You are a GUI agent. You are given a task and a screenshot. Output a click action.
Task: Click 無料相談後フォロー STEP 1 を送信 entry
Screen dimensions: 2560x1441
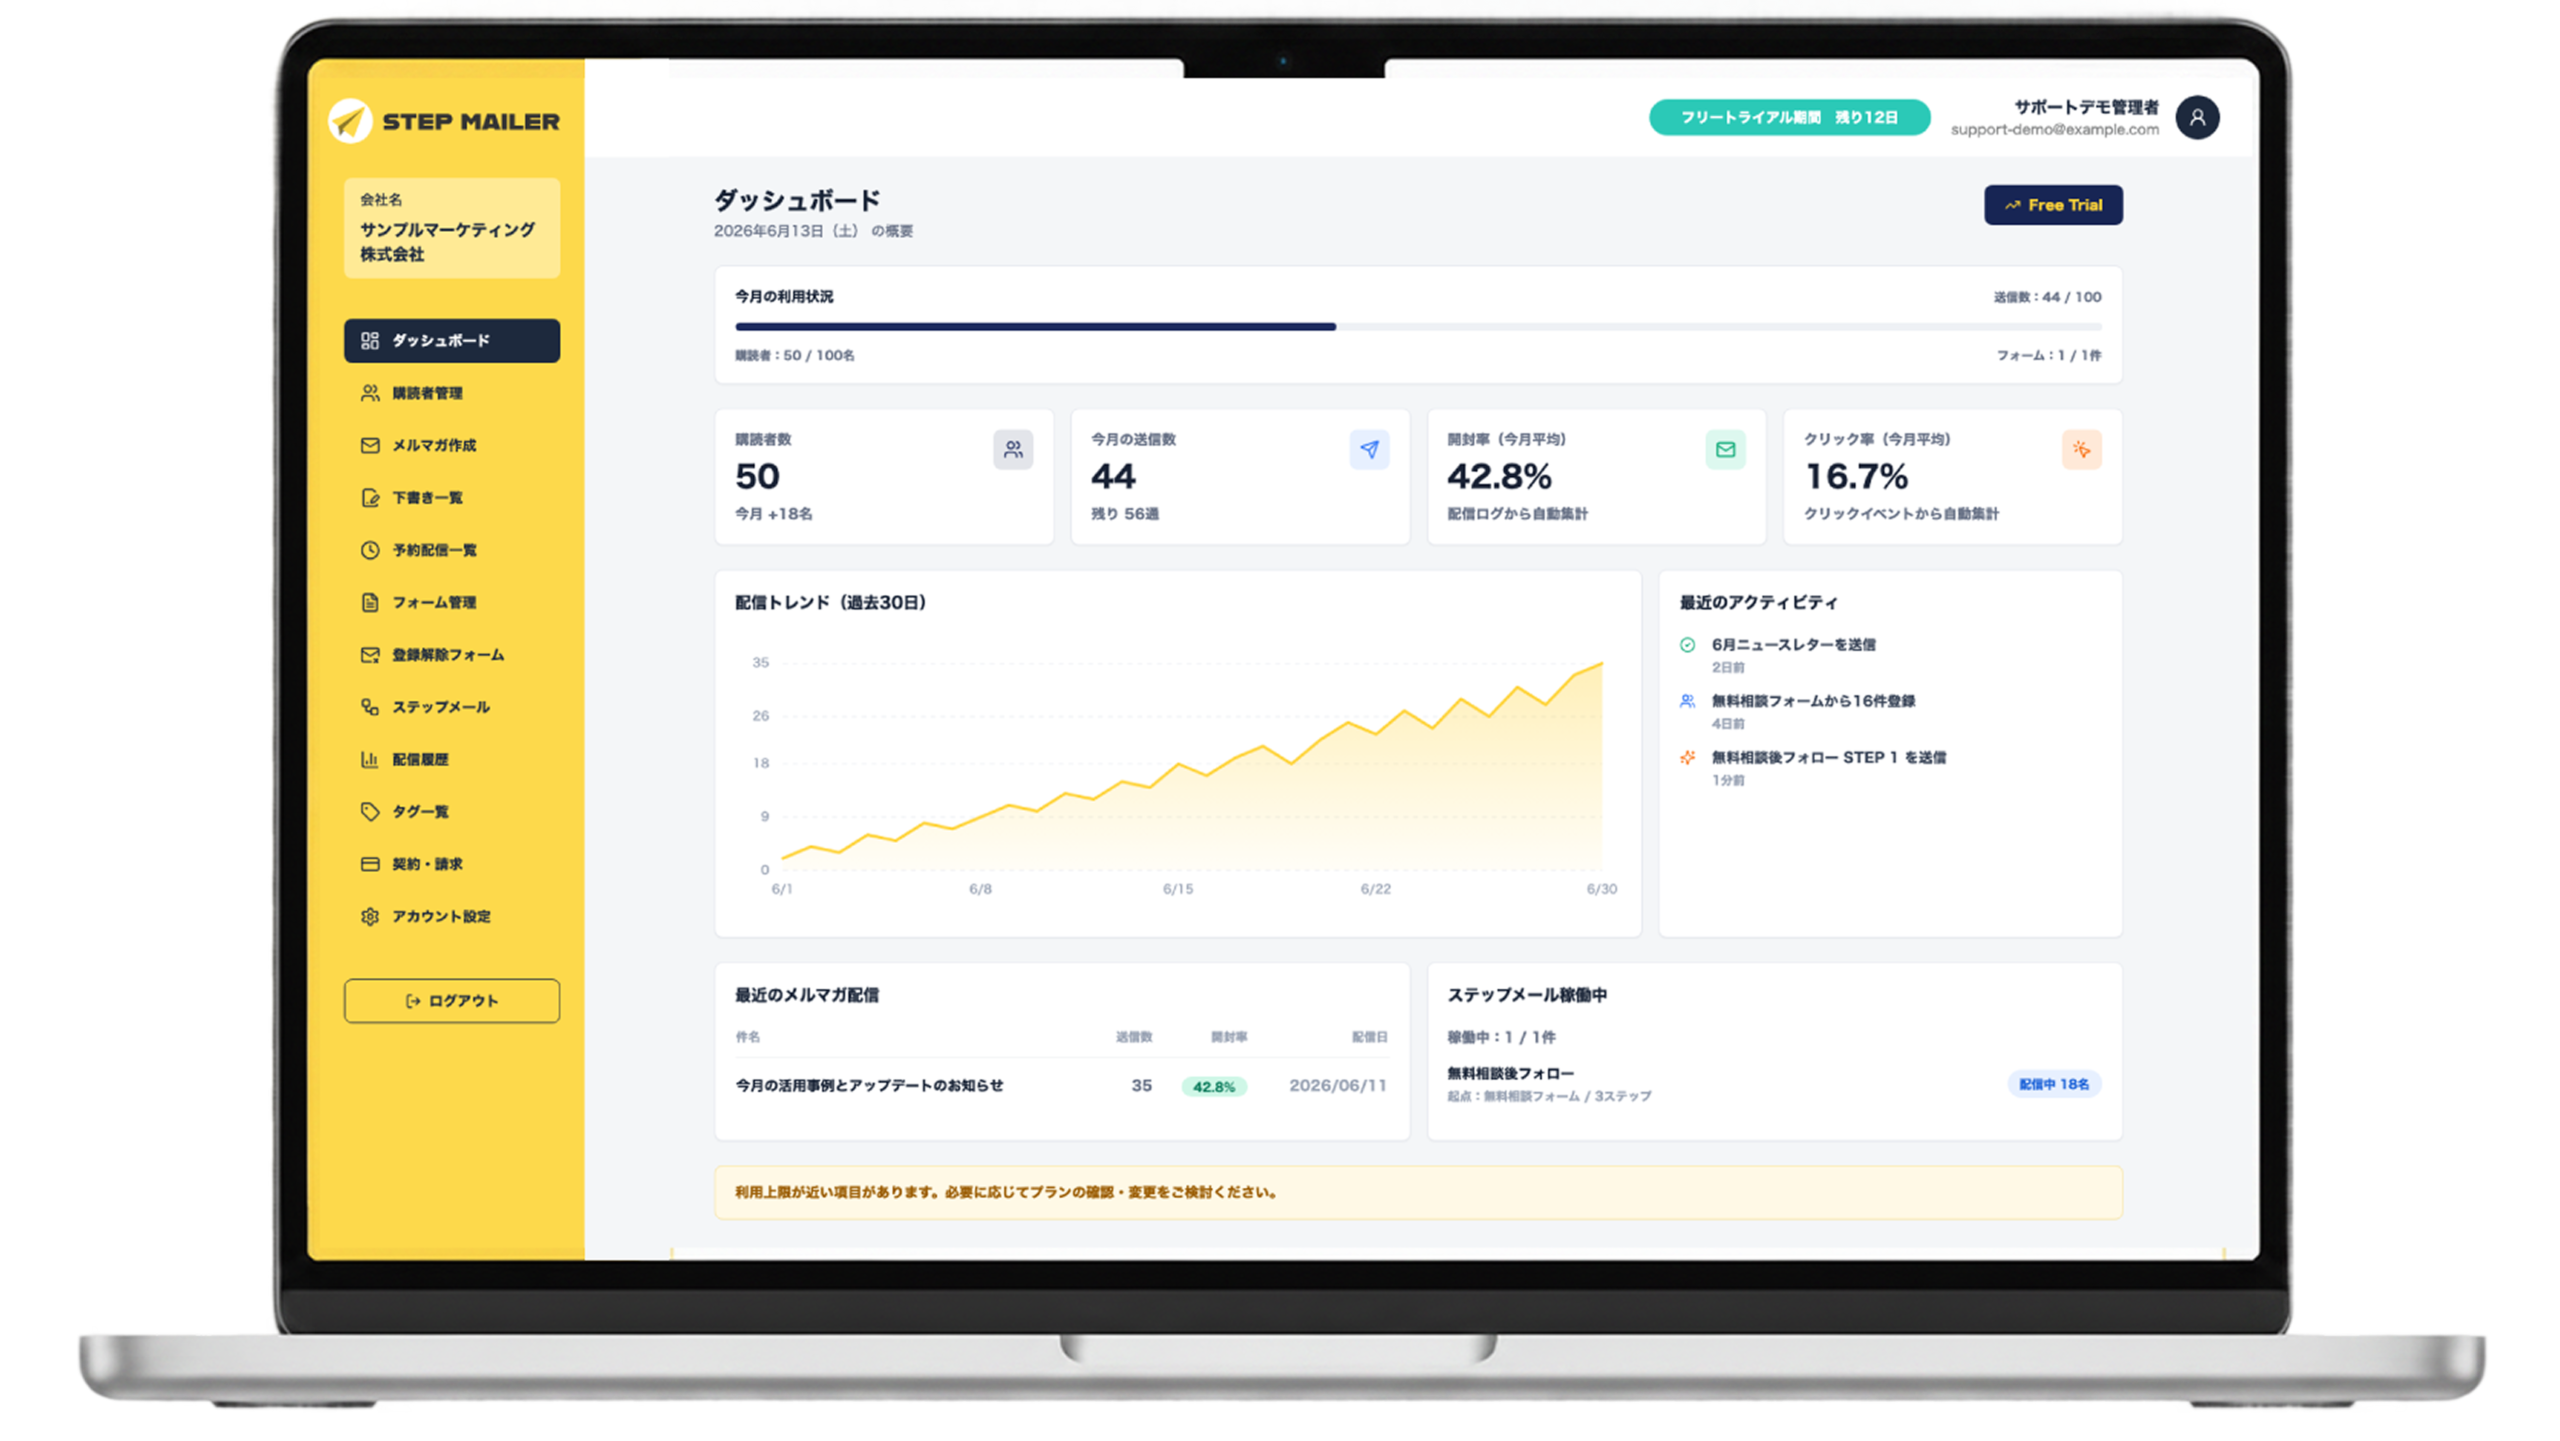pyautogui.click(x=1811, y=768)
